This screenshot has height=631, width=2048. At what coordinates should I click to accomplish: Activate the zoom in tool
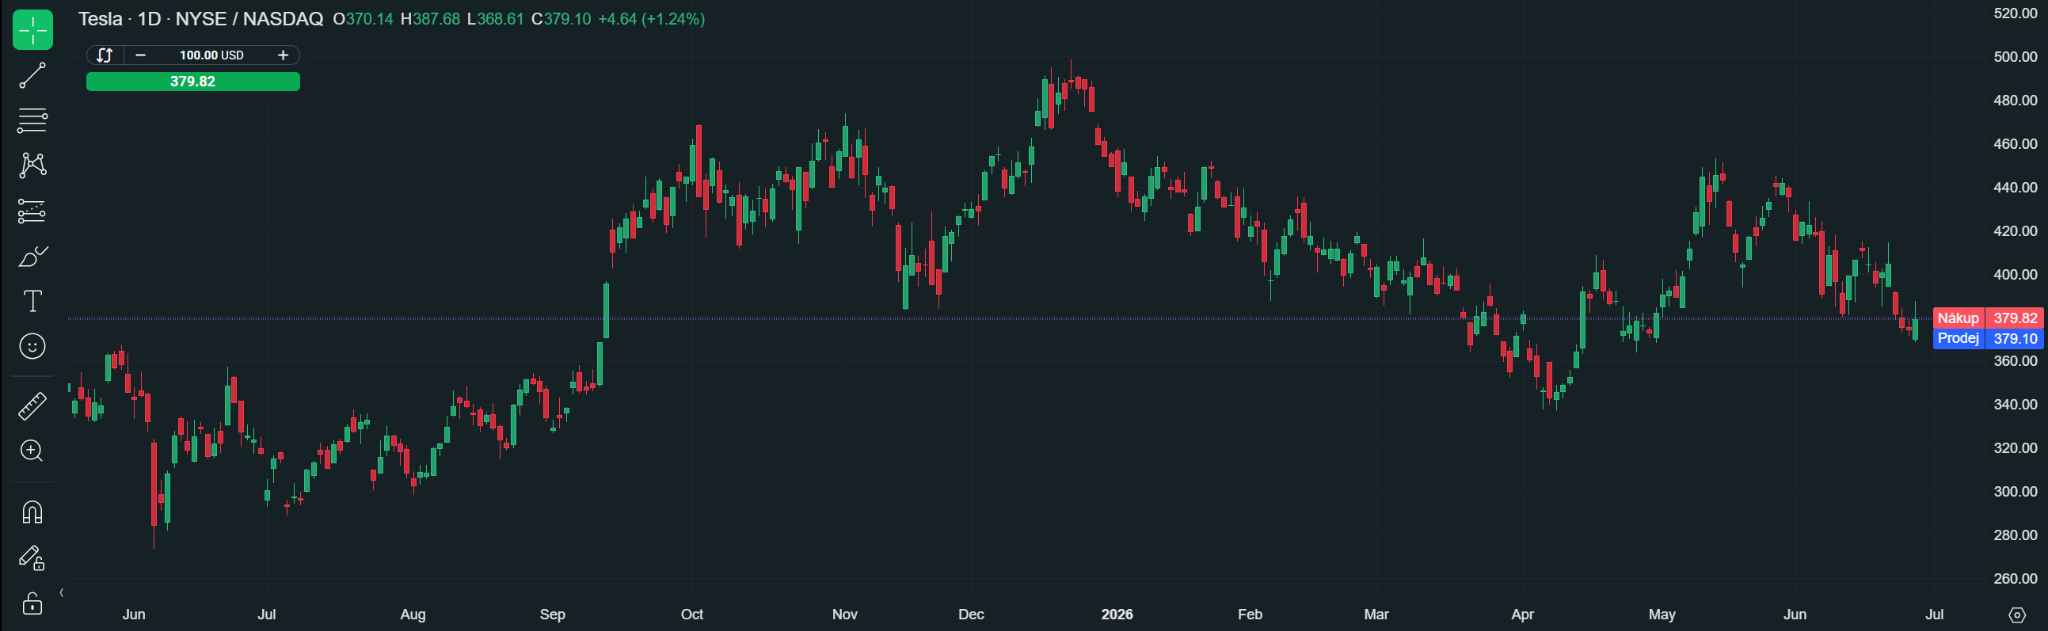coord(32,451)
